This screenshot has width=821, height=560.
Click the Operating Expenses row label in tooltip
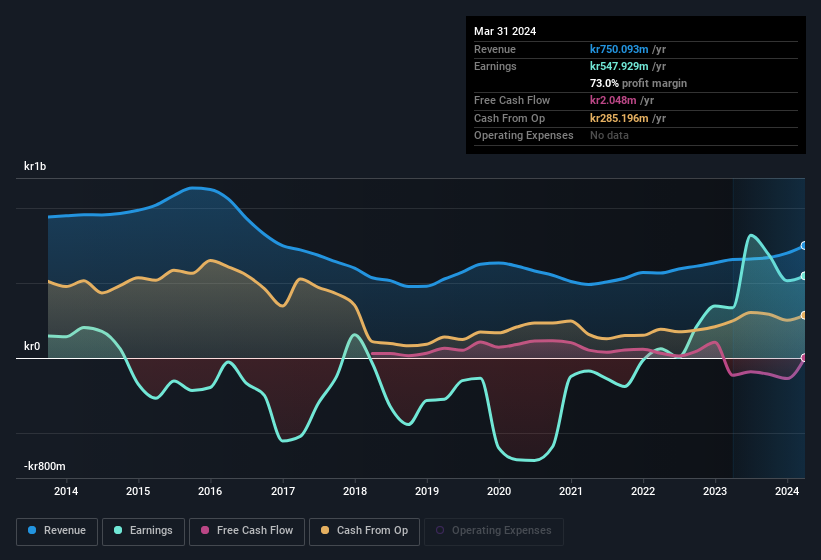tap(524, 136)
